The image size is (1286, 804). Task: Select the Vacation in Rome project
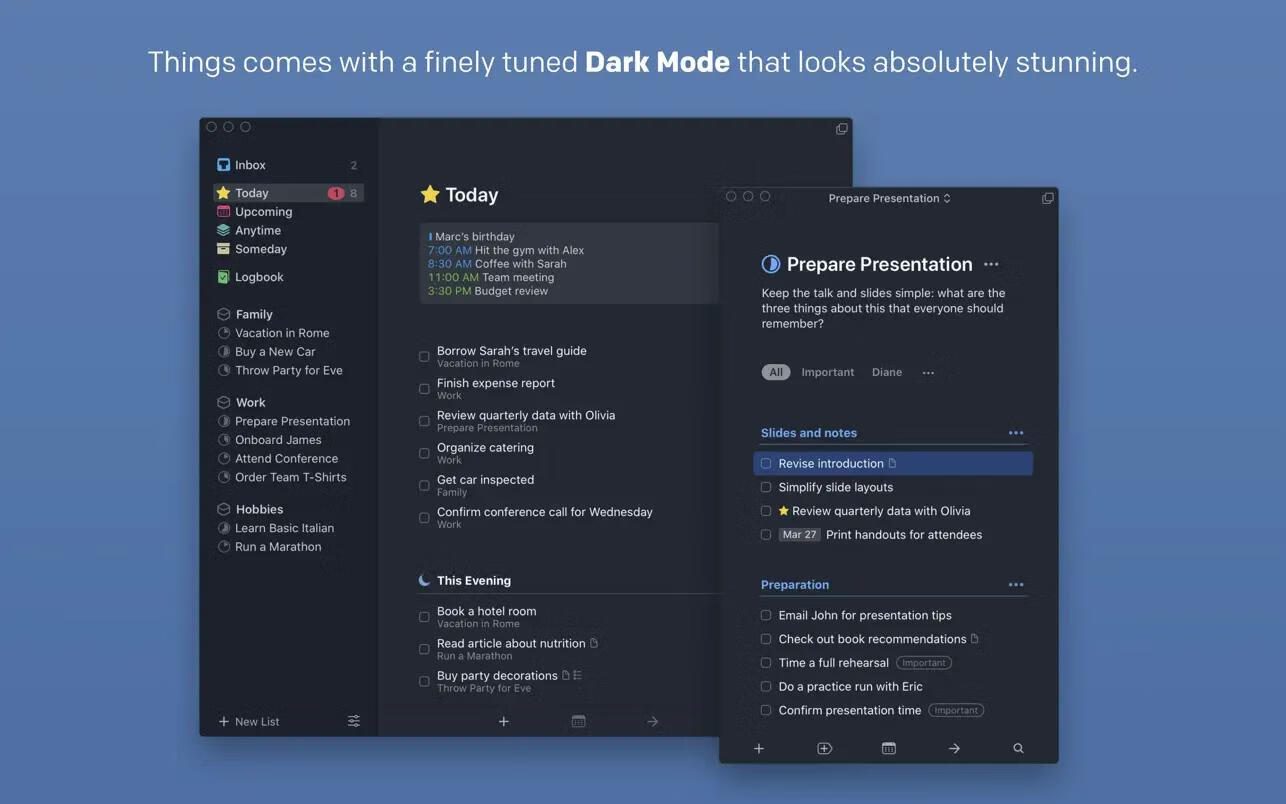pos(281,333)
